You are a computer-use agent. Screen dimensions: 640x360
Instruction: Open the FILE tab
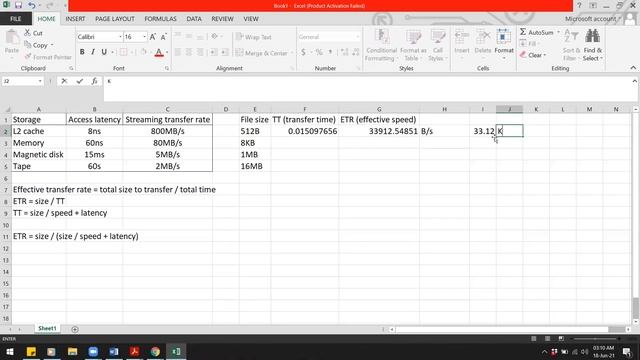[16, 19]
